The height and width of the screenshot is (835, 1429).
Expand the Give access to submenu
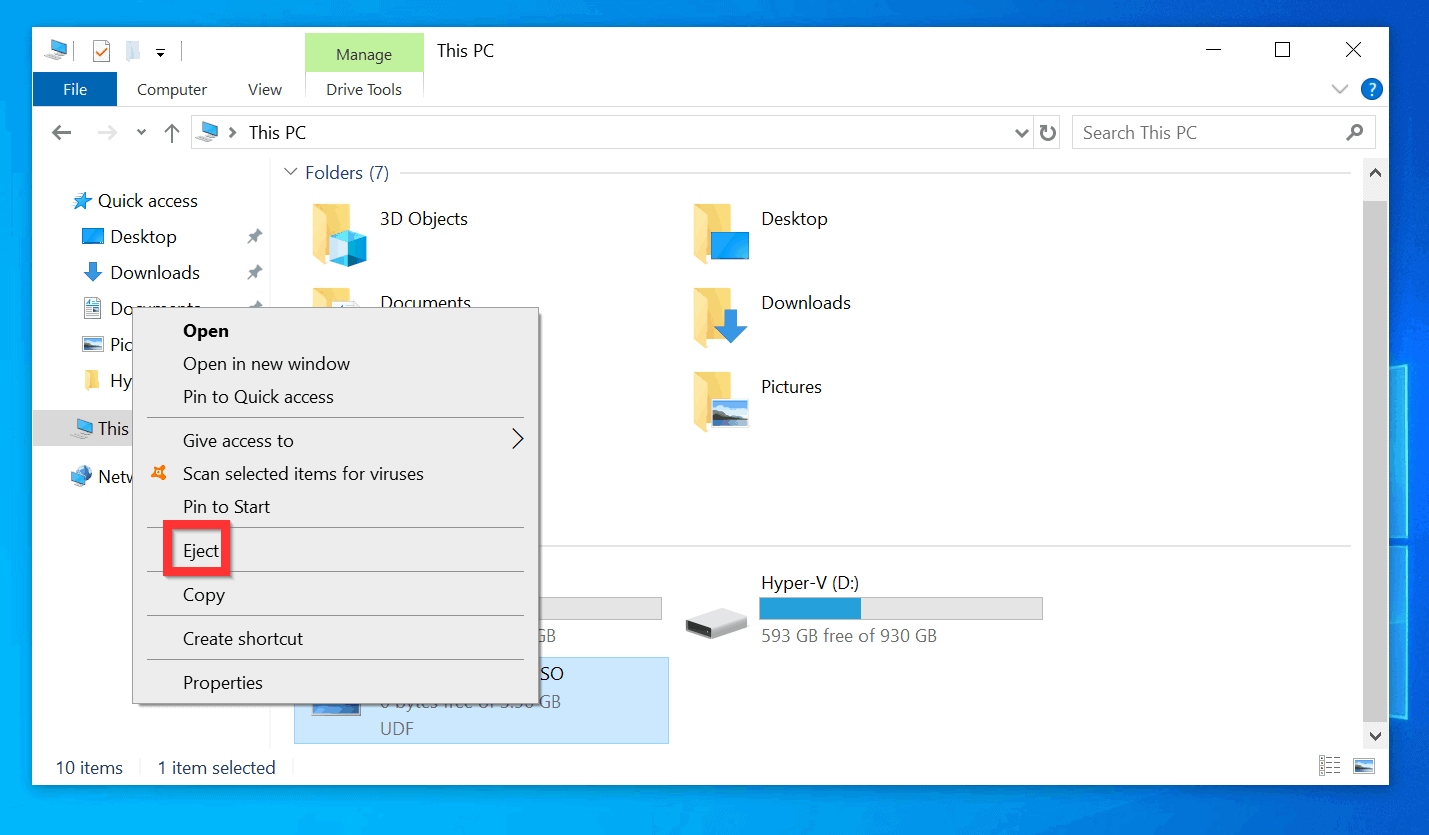click(x=517, y=439)
